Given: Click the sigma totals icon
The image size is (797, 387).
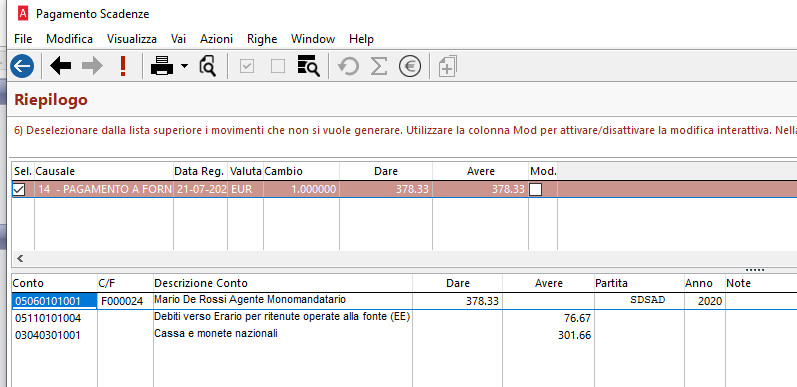Looking at the screenshot, I should [378, 66].
